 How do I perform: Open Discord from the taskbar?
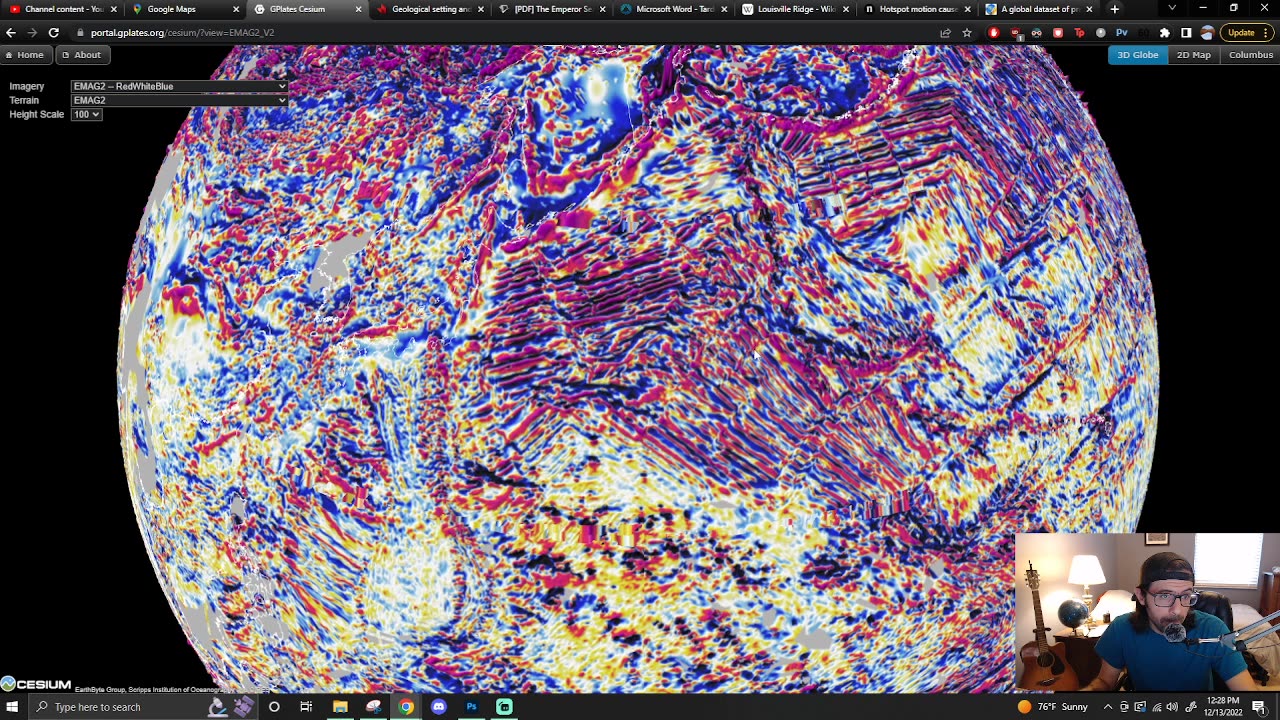click(x=439, y=707)
